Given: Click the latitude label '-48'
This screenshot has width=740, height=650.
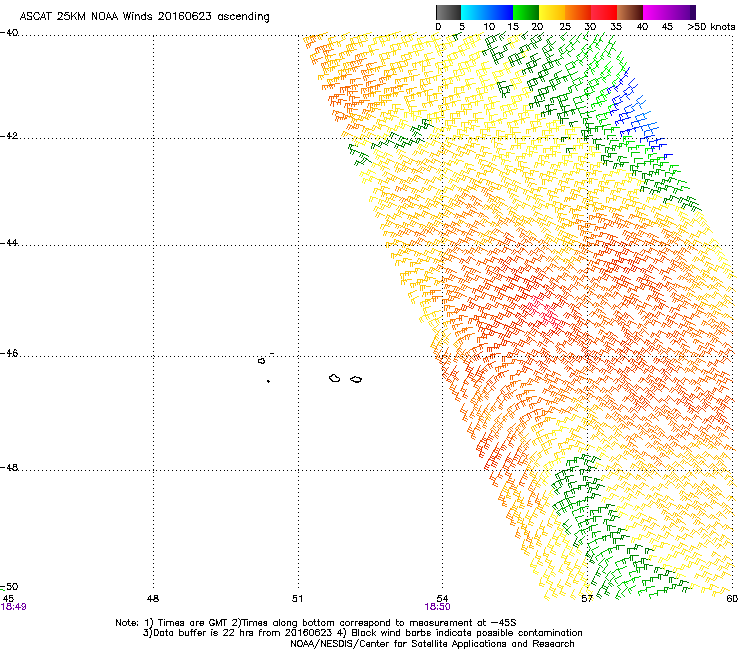Looking at the screenshot, I should click(9, 467).
